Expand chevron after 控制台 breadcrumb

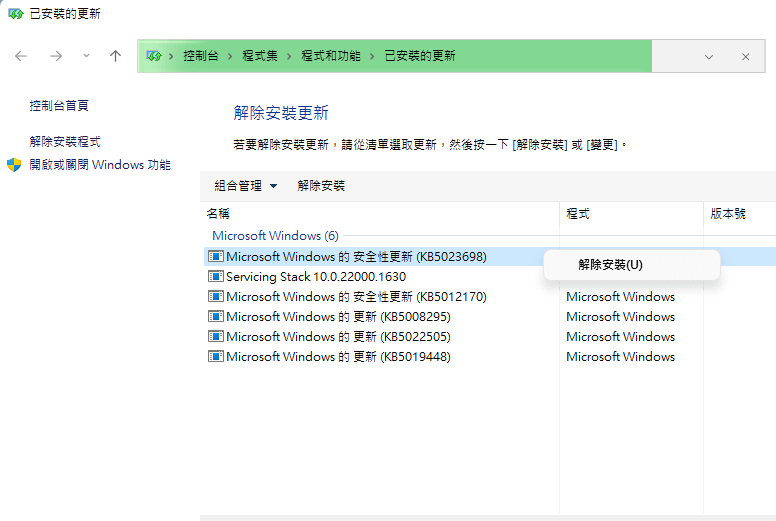[230, 56]
